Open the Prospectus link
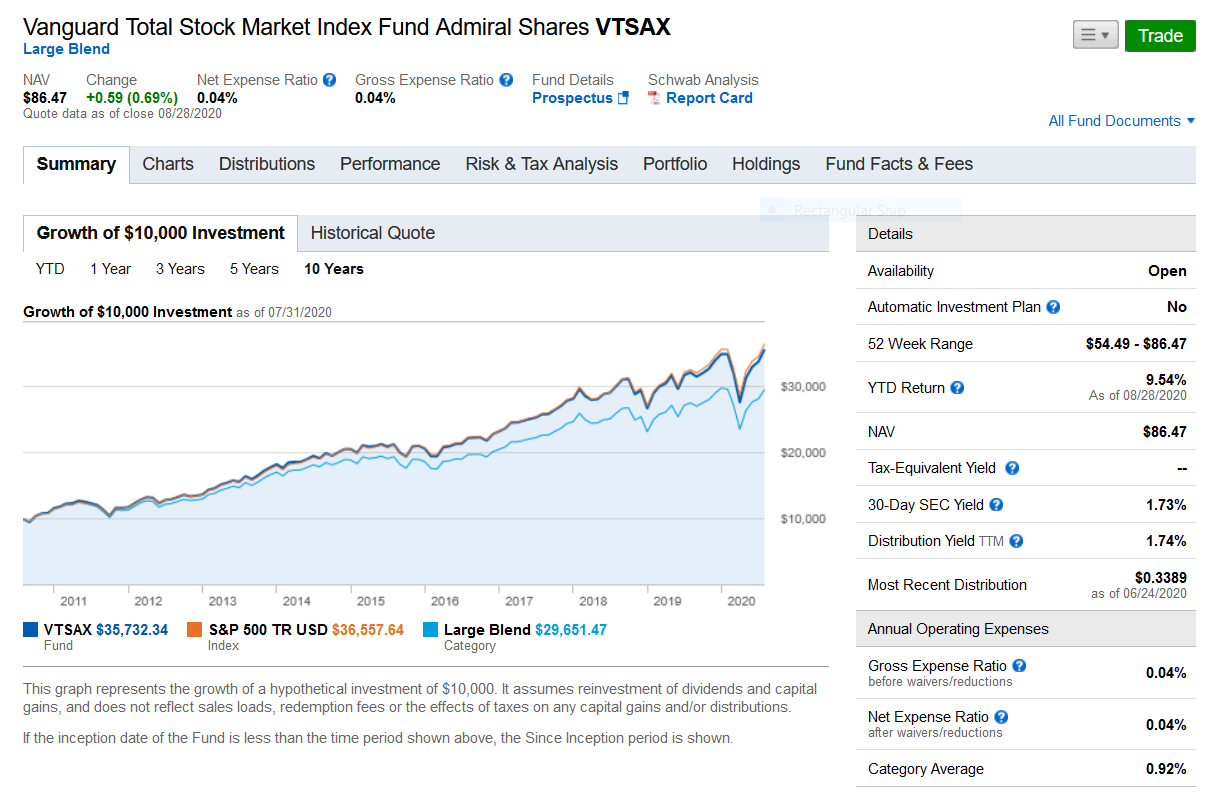The image size is (1229, 800). pyautogui.click(x=572, y=98)
